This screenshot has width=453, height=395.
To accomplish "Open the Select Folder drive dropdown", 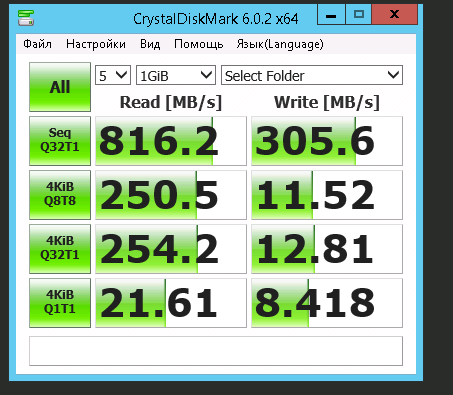I will coord(312,75).
